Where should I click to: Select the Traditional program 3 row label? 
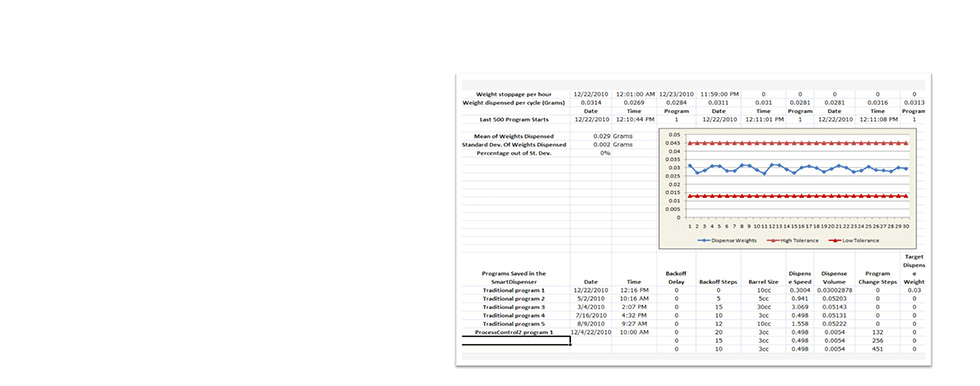pos(514,307)
